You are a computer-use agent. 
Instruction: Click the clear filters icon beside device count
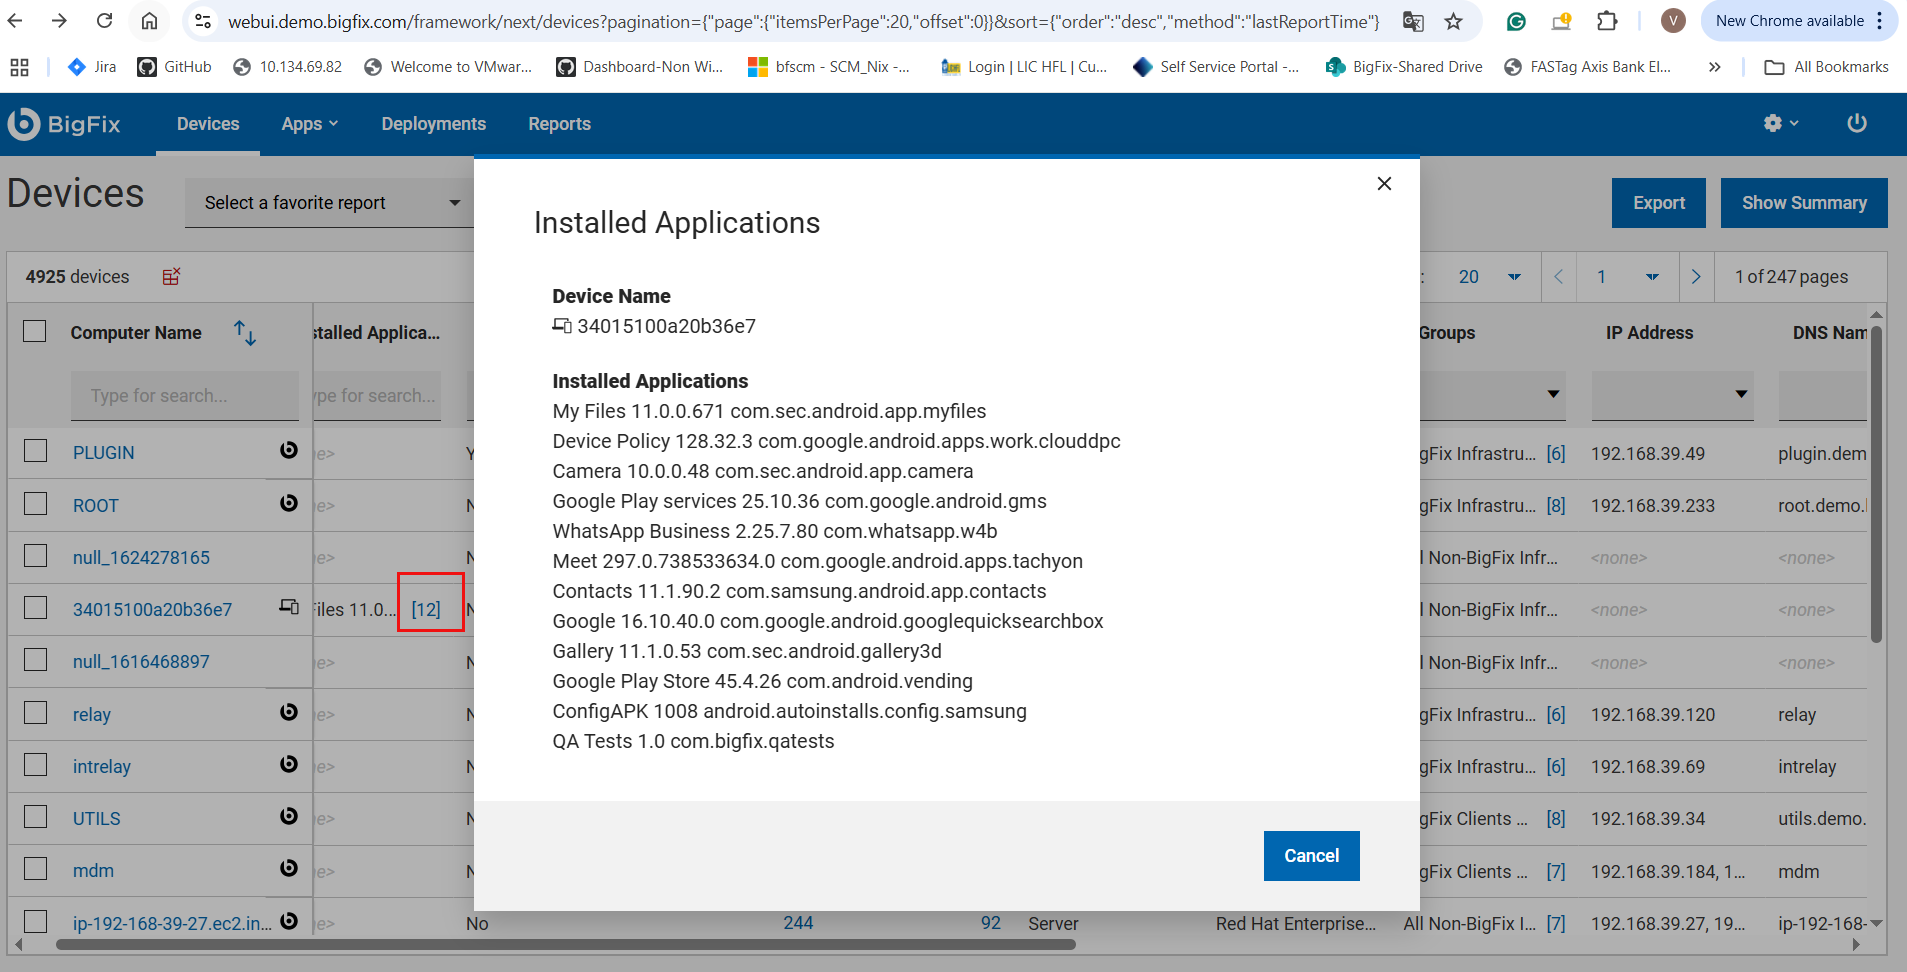(x=171, y=276)
